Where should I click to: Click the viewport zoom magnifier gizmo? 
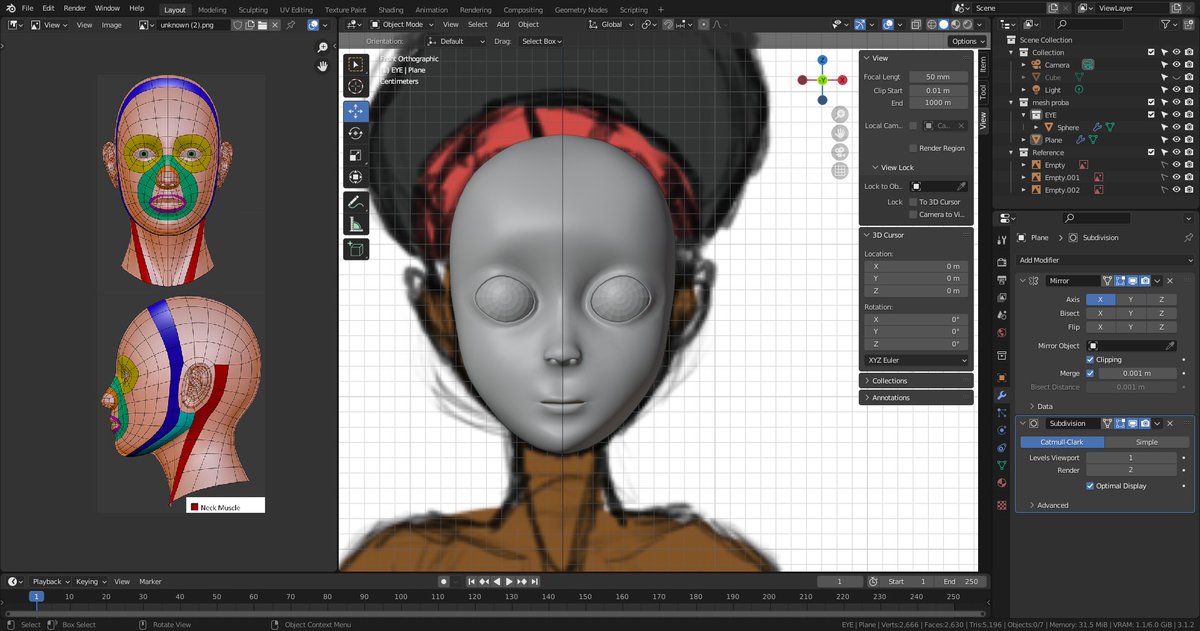[840, 114]
